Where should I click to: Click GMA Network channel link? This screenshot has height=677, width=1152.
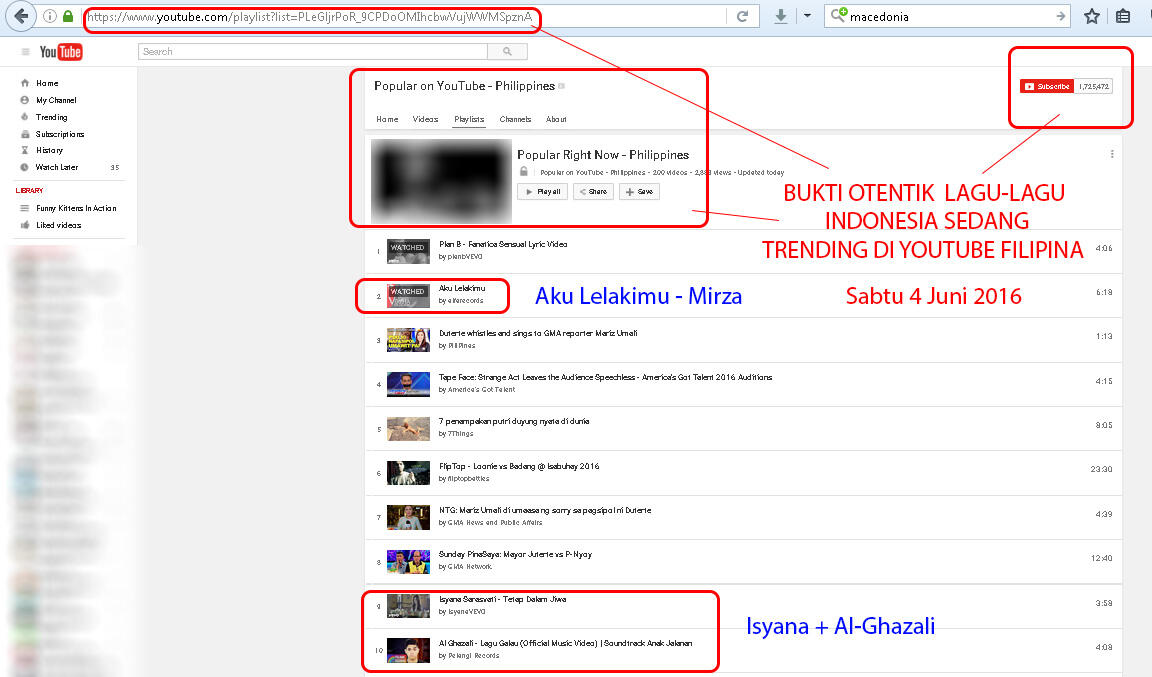click(x=469, y=567)
